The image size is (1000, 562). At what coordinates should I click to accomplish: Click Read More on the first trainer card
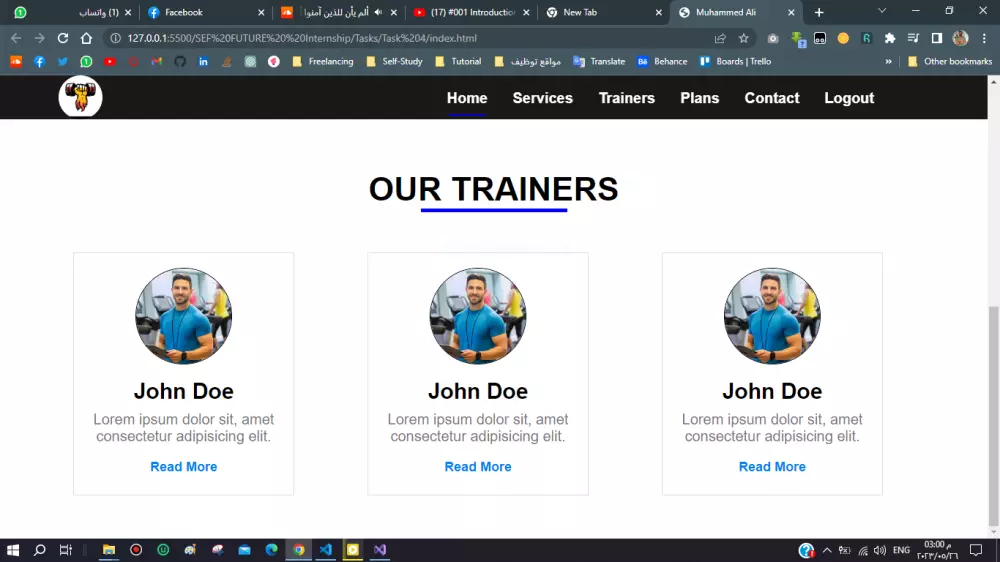coord(184,467)
